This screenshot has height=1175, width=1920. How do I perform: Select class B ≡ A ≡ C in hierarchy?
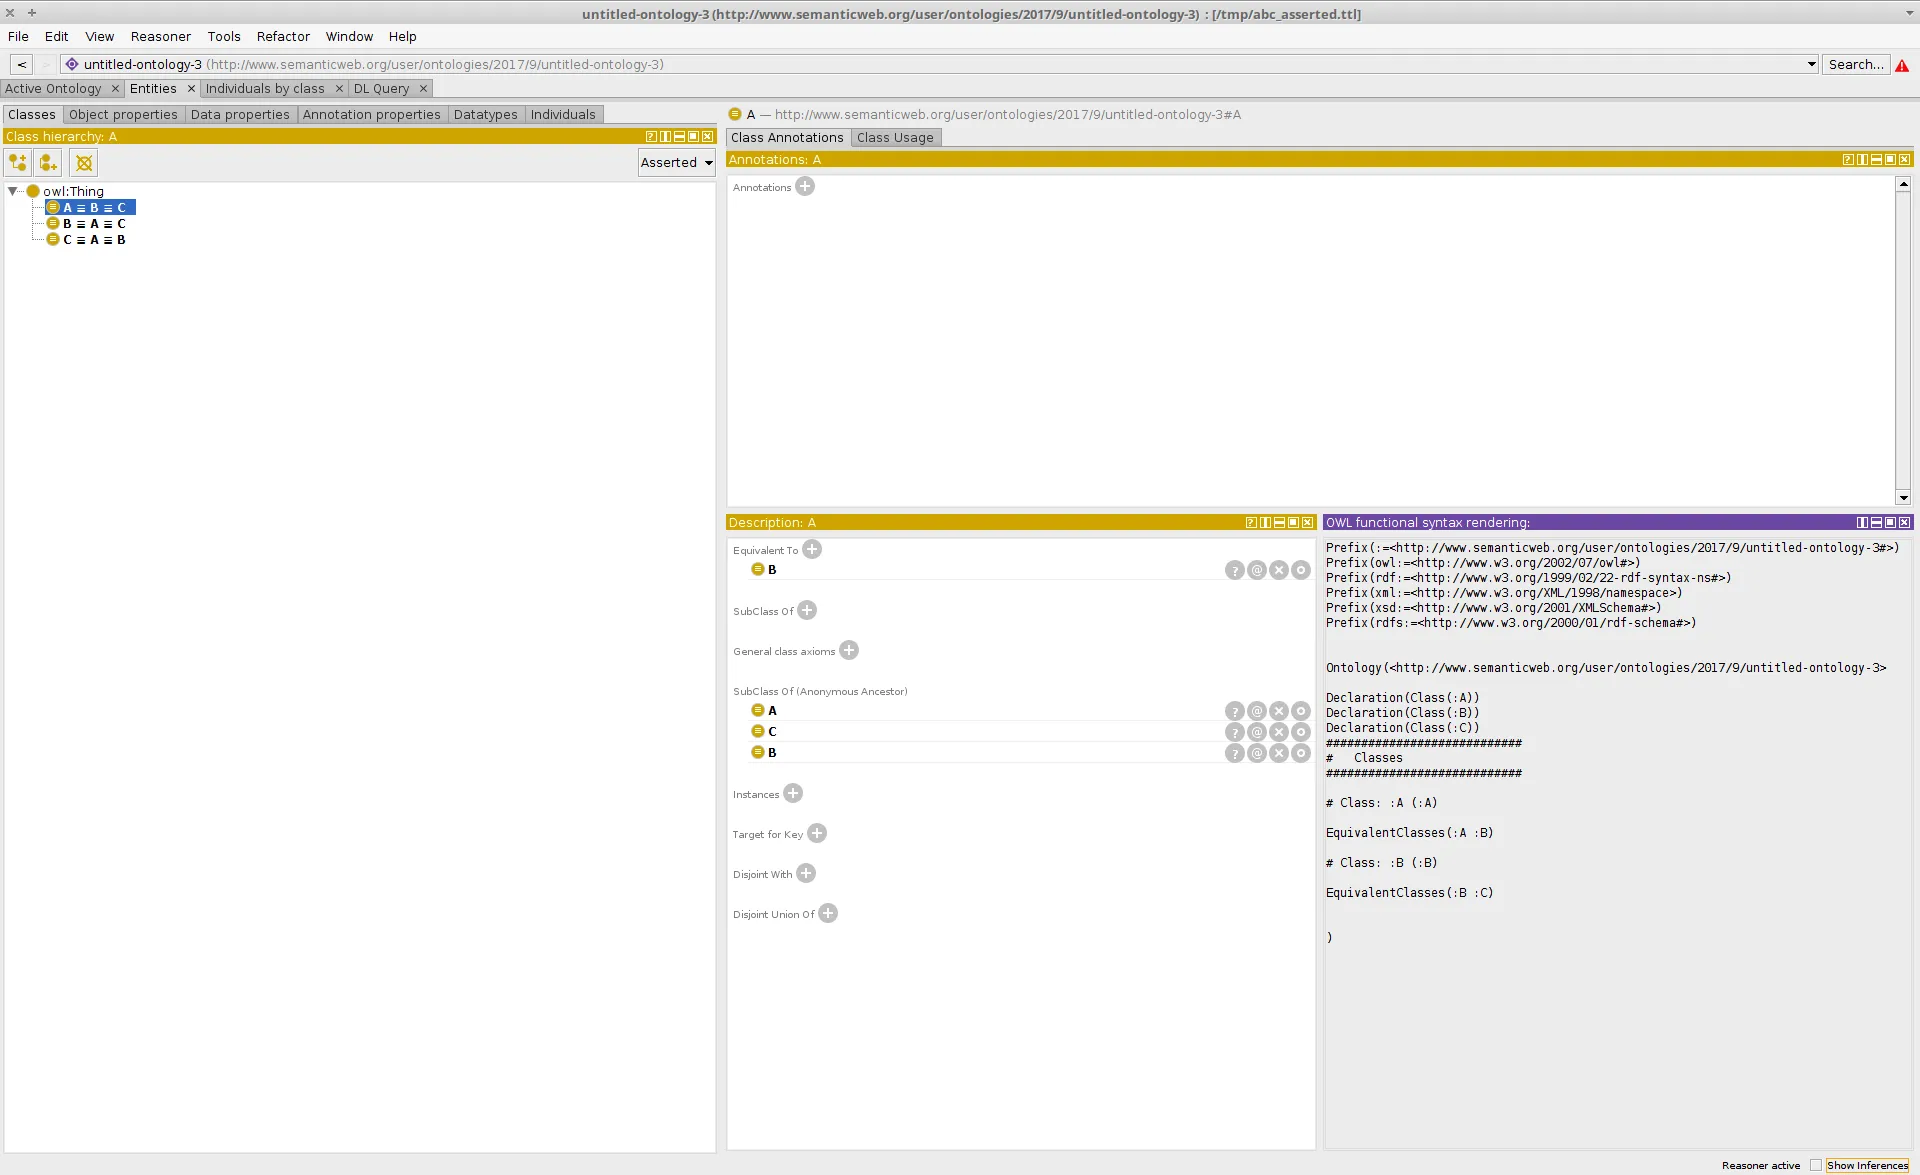(94, 224)
